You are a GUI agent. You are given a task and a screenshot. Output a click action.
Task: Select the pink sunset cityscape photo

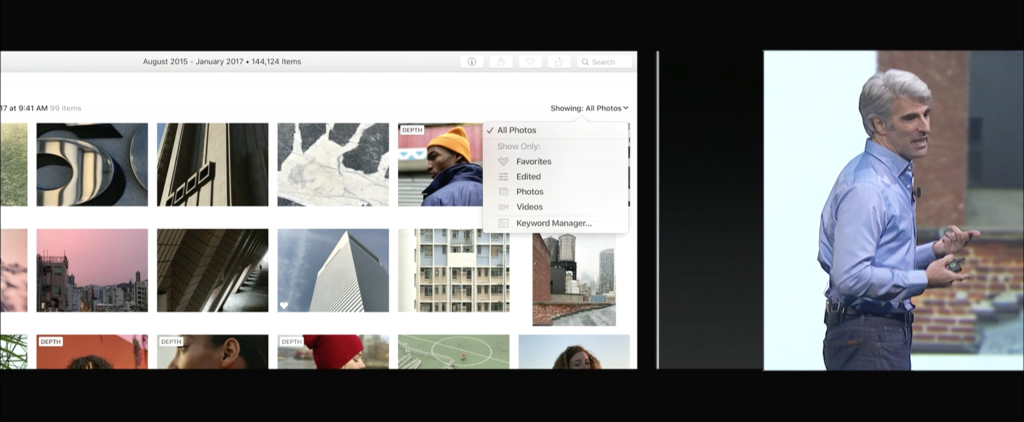[92, 270]
